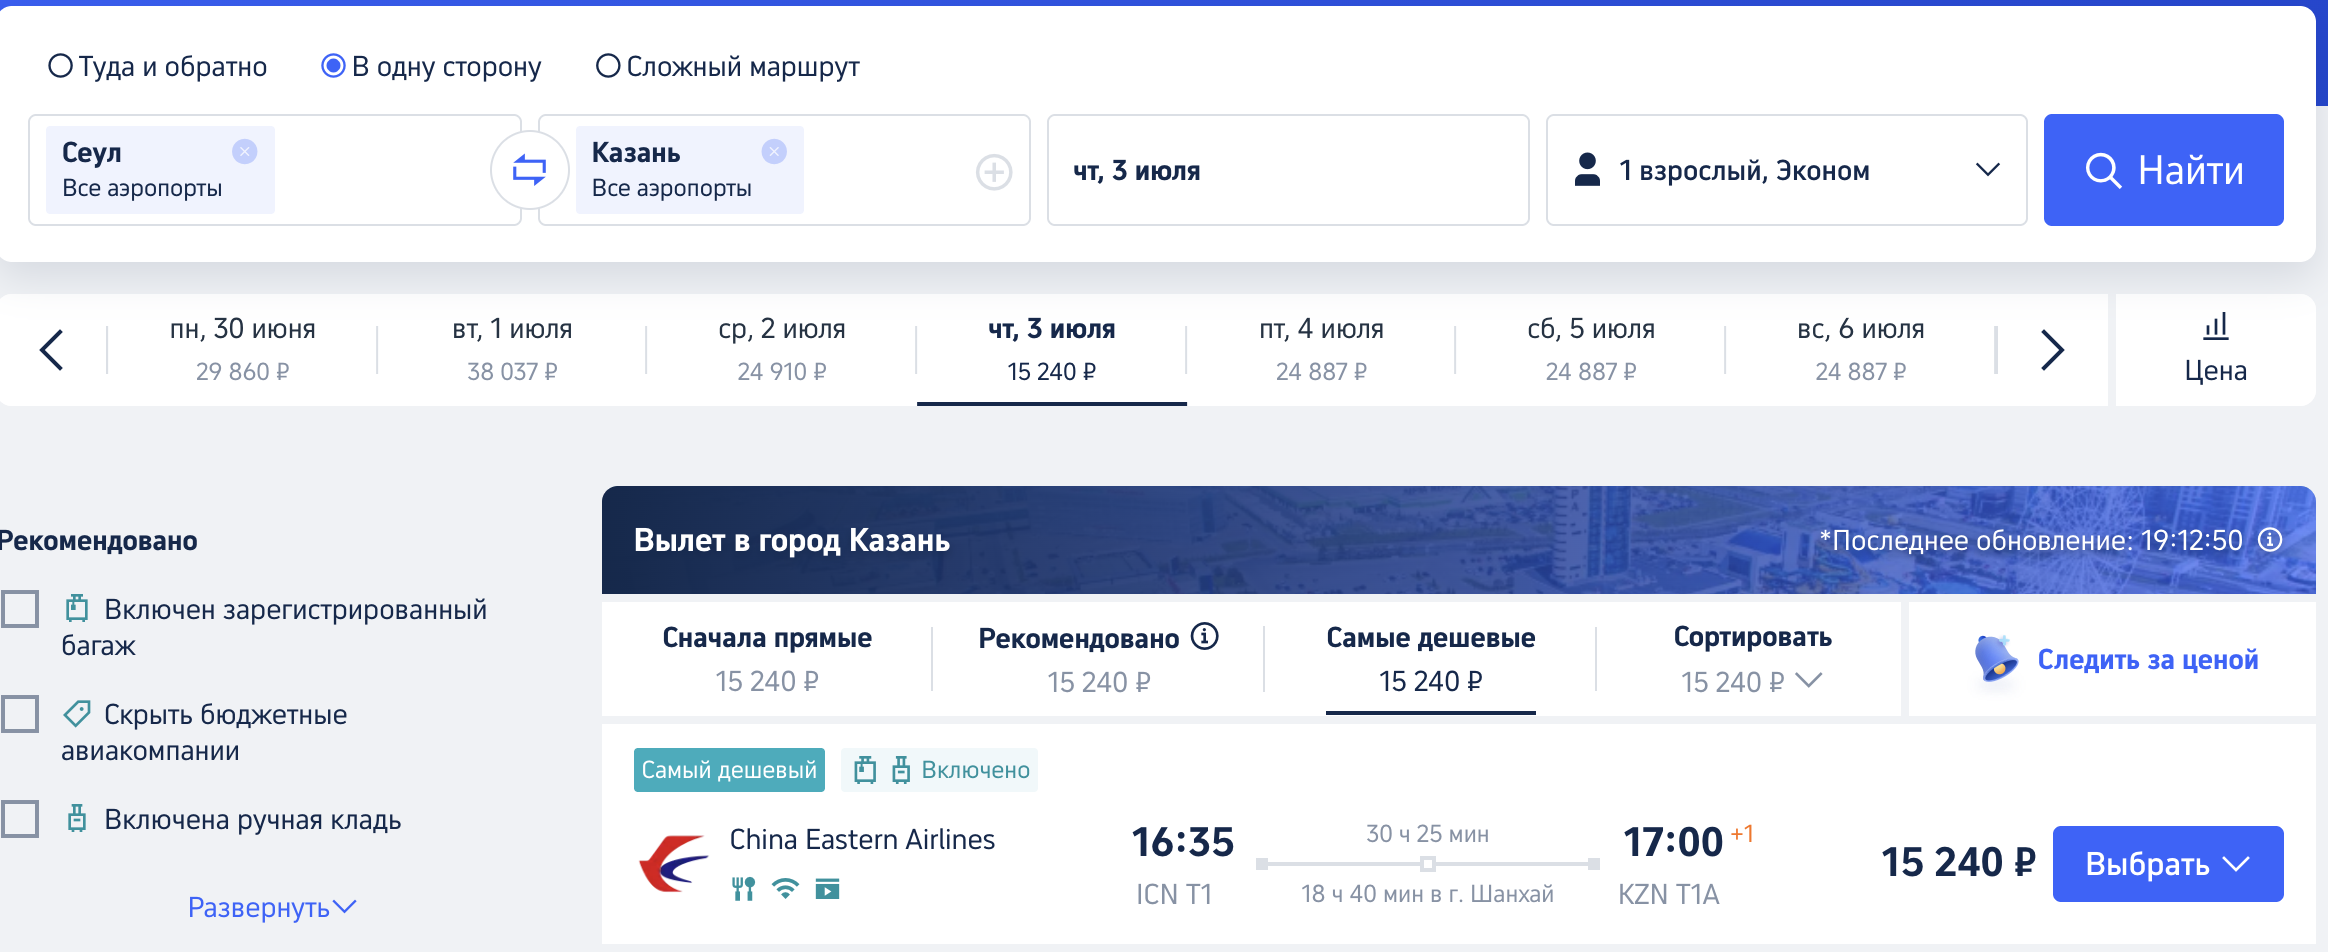Tick the Скрыть бюджетные авиакомпании checkbox
2328x952 pixels.
(x=20, y=713)
